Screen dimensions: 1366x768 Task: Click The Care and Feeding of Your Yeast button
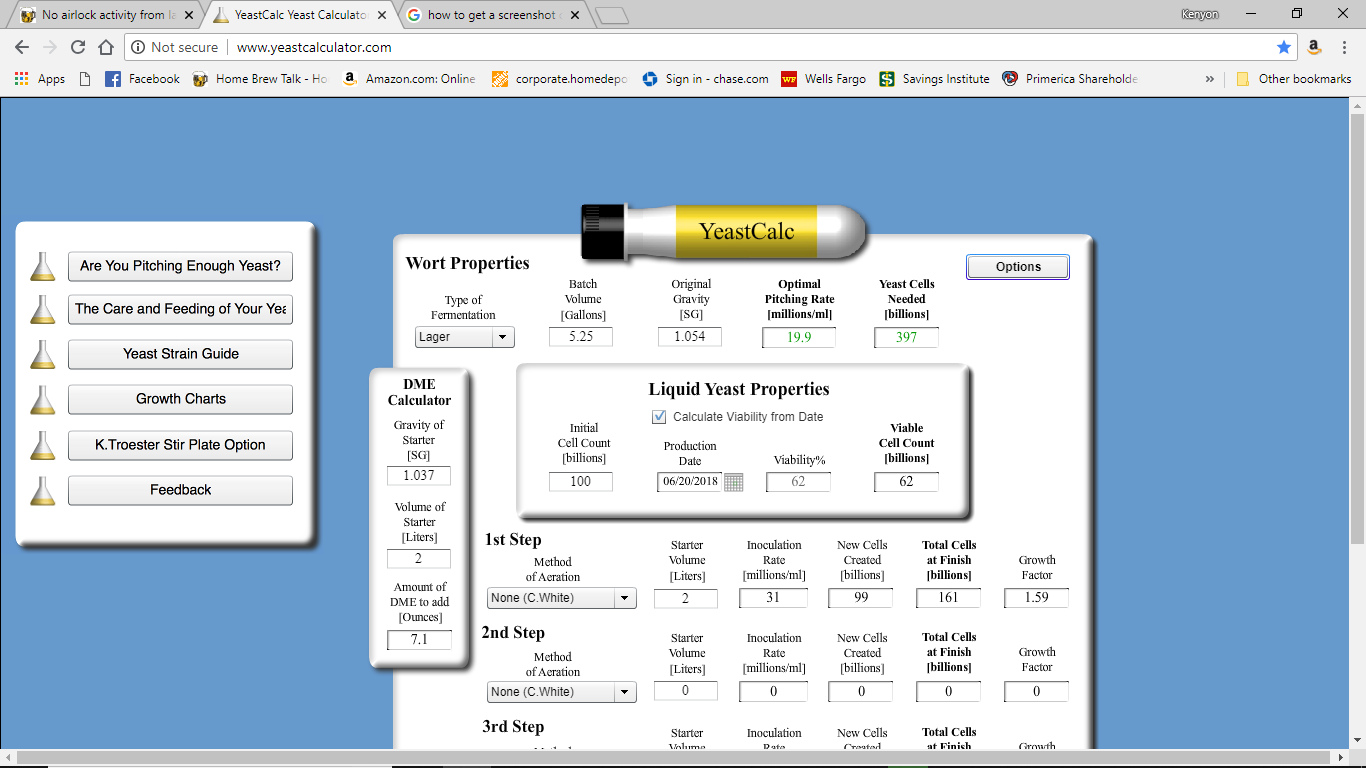[x=180, y=309]
